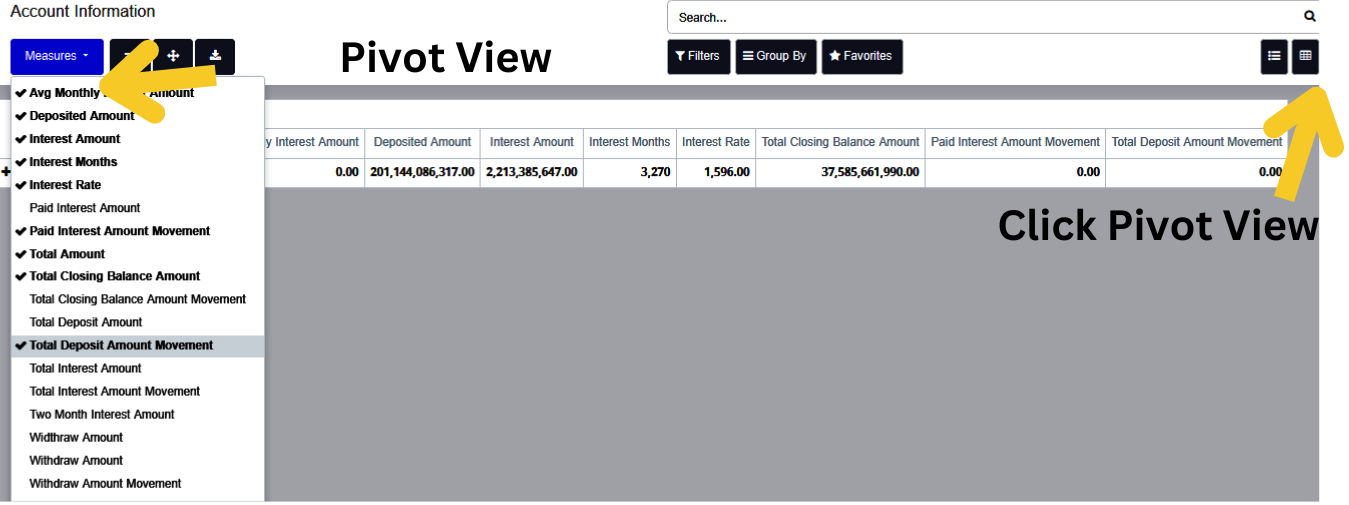This screenshot has width=1349, height=505.
Task: Uncheck the Interest Amount measure
Action: coord(138,139)
